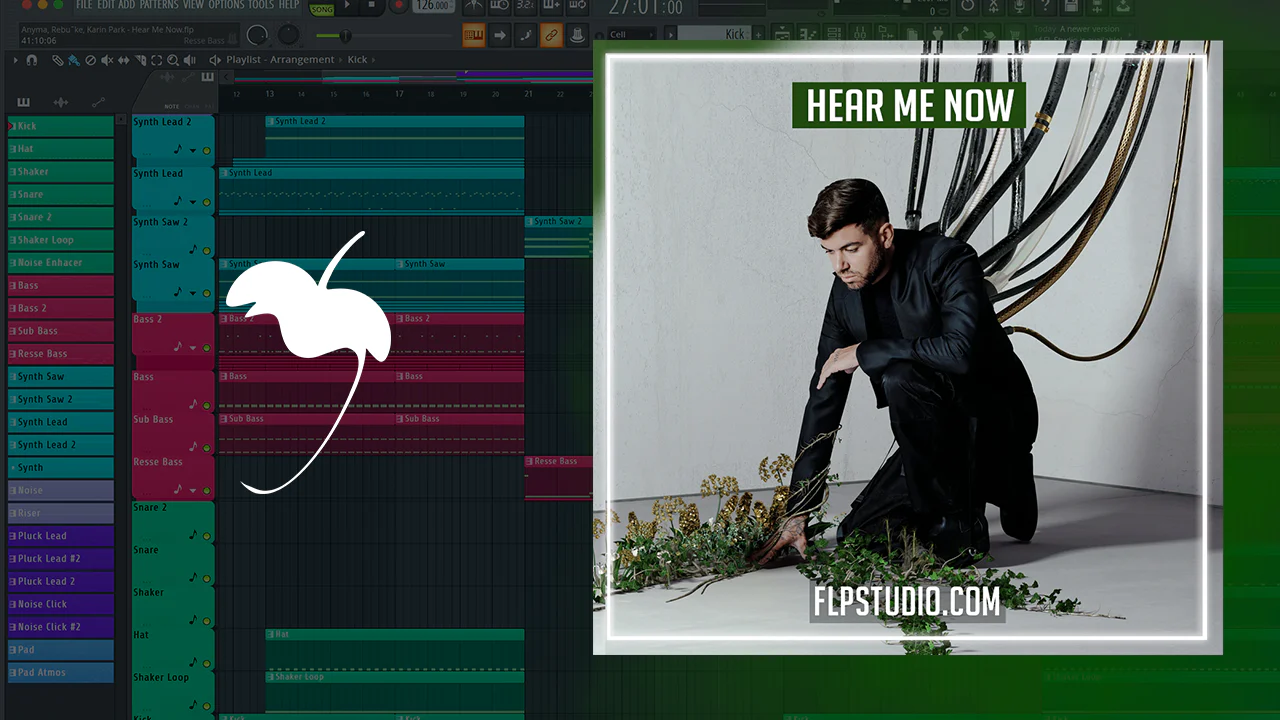This screenshot has height=720, width=1280.
Task: Open the playlist options menu arrow
Action: tap(15, 60)
